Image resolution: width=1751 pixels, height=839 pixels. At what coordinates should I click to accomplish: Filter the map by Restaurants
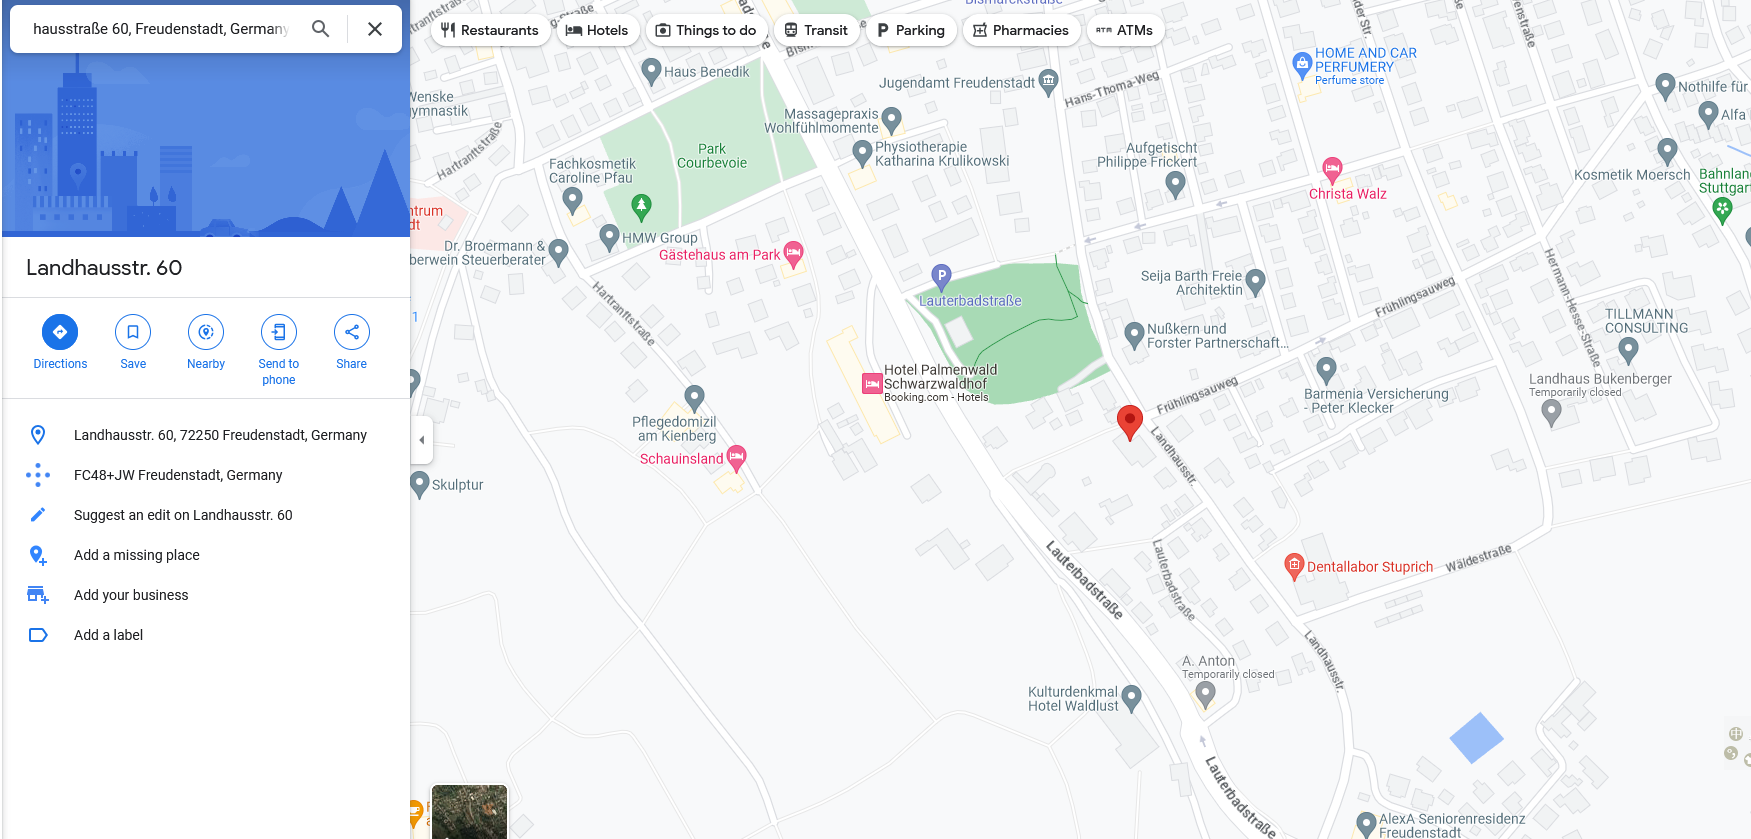(x=490, y=30)
